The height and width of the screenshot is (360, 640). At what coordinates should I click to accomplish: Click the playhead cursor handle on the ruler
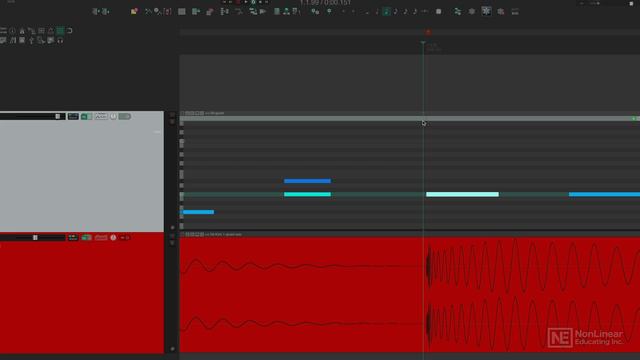(x=423, y=42)
